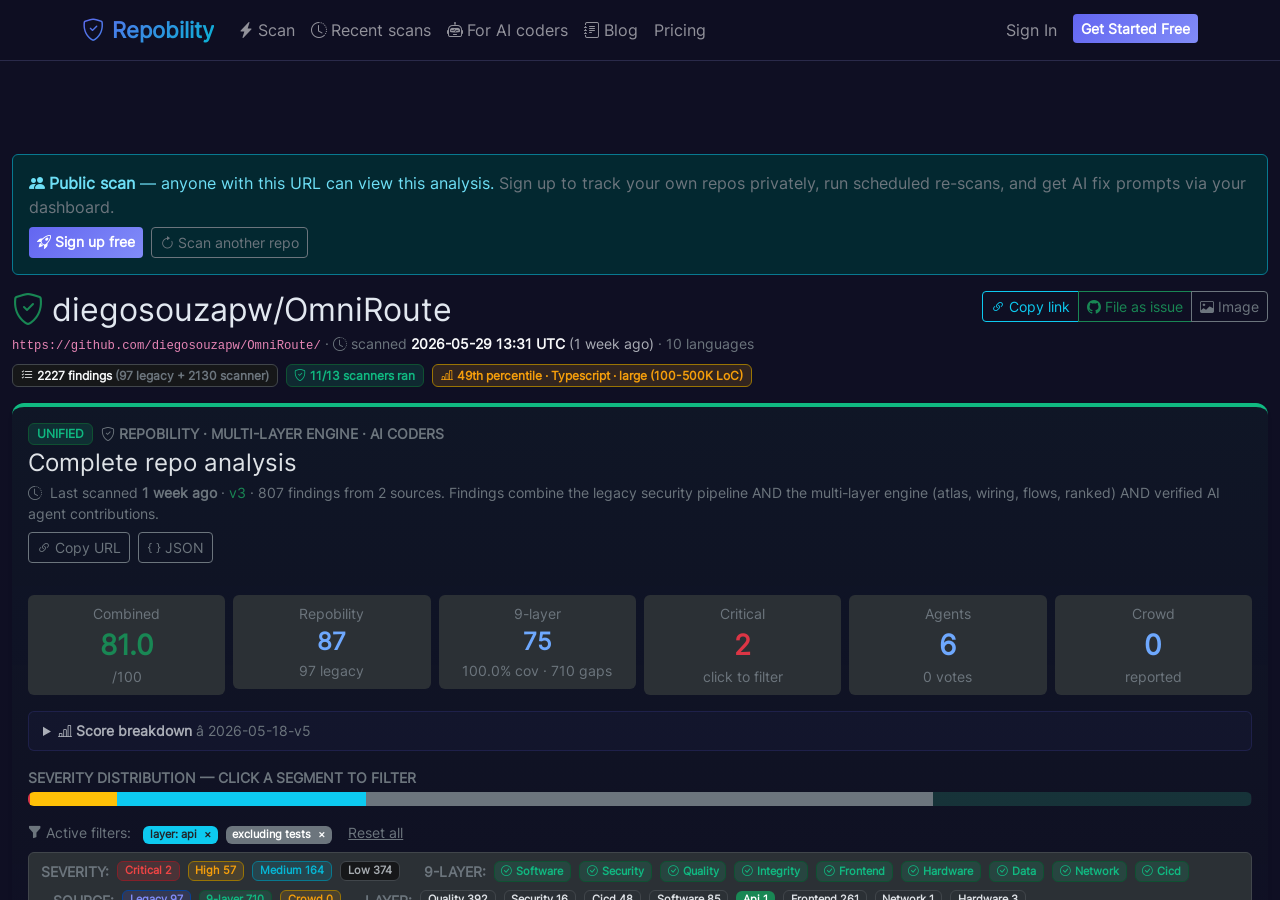The image size is (1280, 900).
Task: Click the Image export button
Action: pos(1229,307)
